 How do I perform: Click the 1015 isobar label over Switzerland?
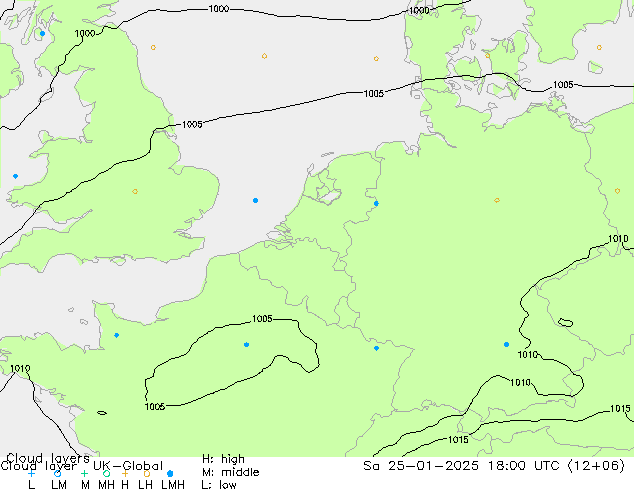tap(458, 439)
